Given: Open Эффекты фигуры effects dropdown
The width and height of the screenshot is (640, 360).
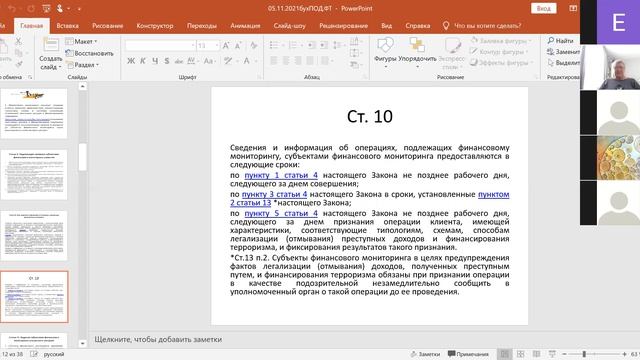Looking at the screenshot, I should pyautogui.click(x=501, y=63).
